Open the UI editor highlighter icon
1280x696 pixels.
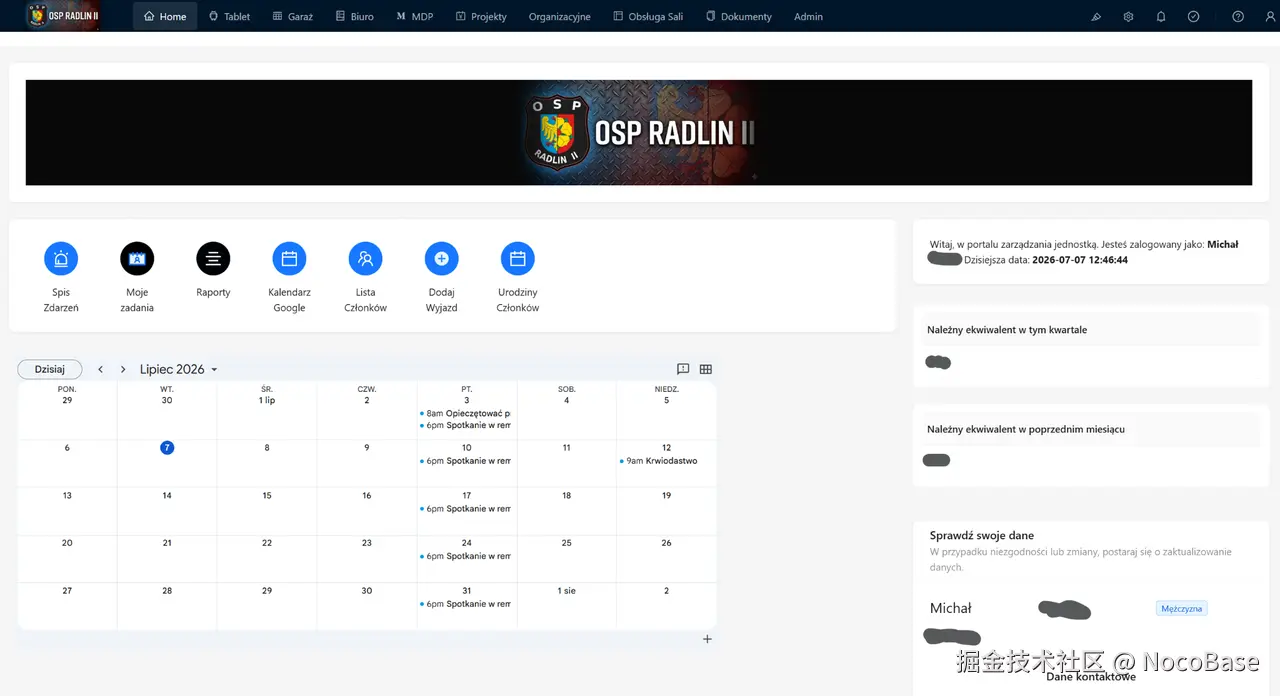[x=1096, y=17]
